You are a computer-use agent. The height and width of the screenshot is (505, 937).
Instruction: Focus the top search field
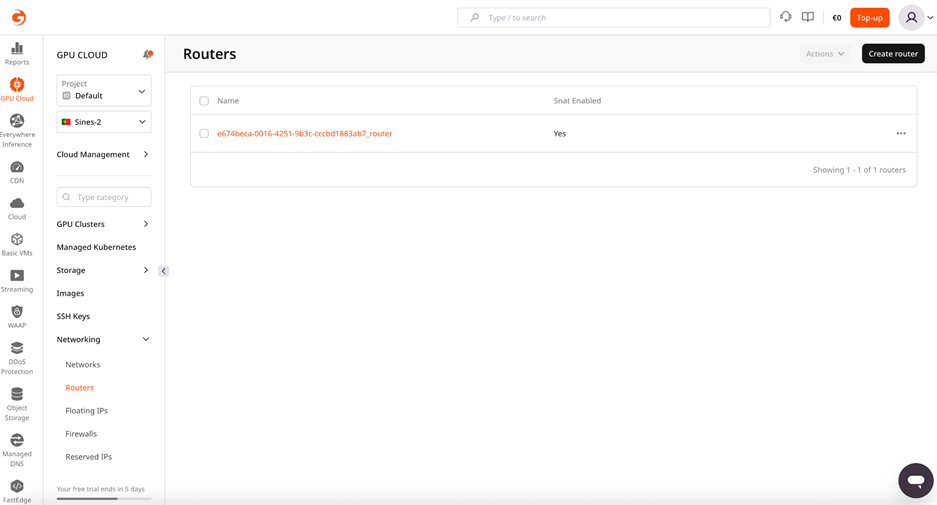(x=614, y=18)
